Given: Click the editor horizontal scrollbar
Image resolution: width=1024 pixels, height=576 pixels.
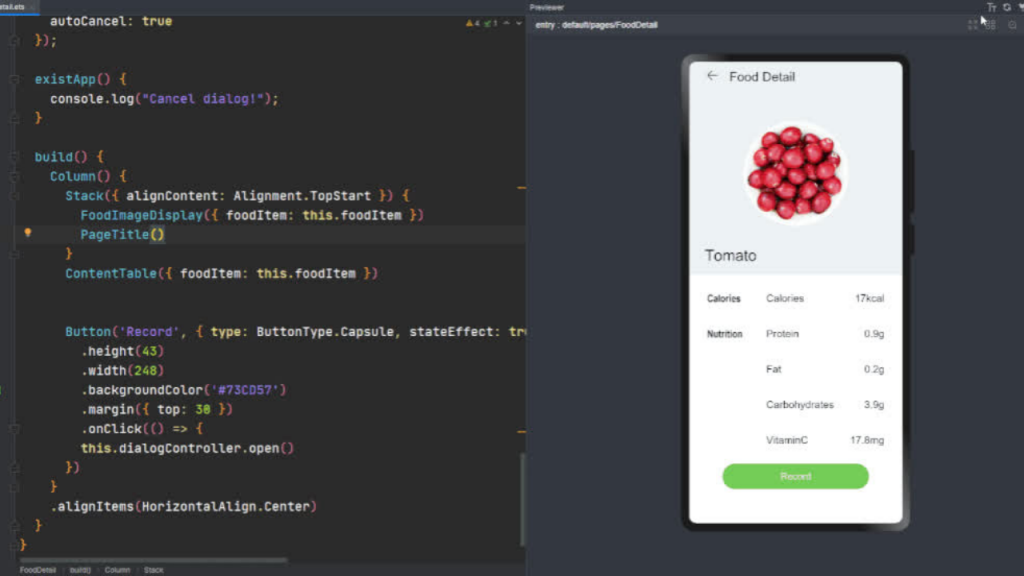Looking at the screenshot, I should (153, 560).
